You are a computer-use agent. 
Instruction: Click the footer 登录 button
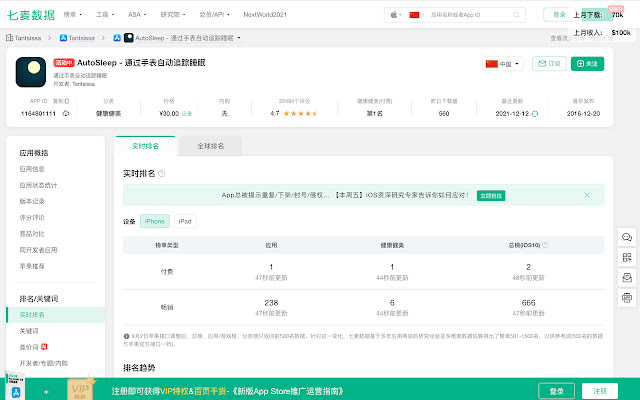(556, 391)
